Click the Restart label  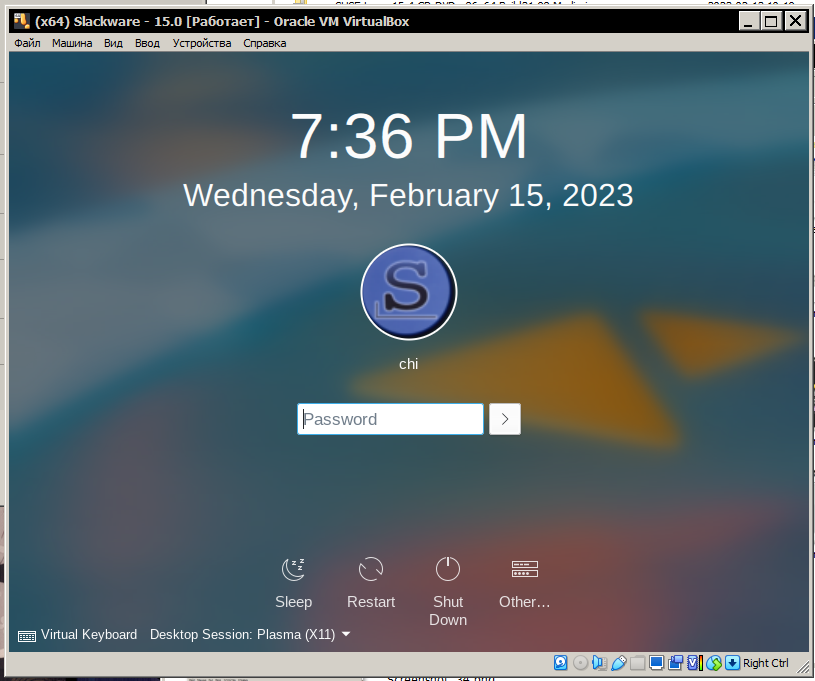click(x=371, y=602)
